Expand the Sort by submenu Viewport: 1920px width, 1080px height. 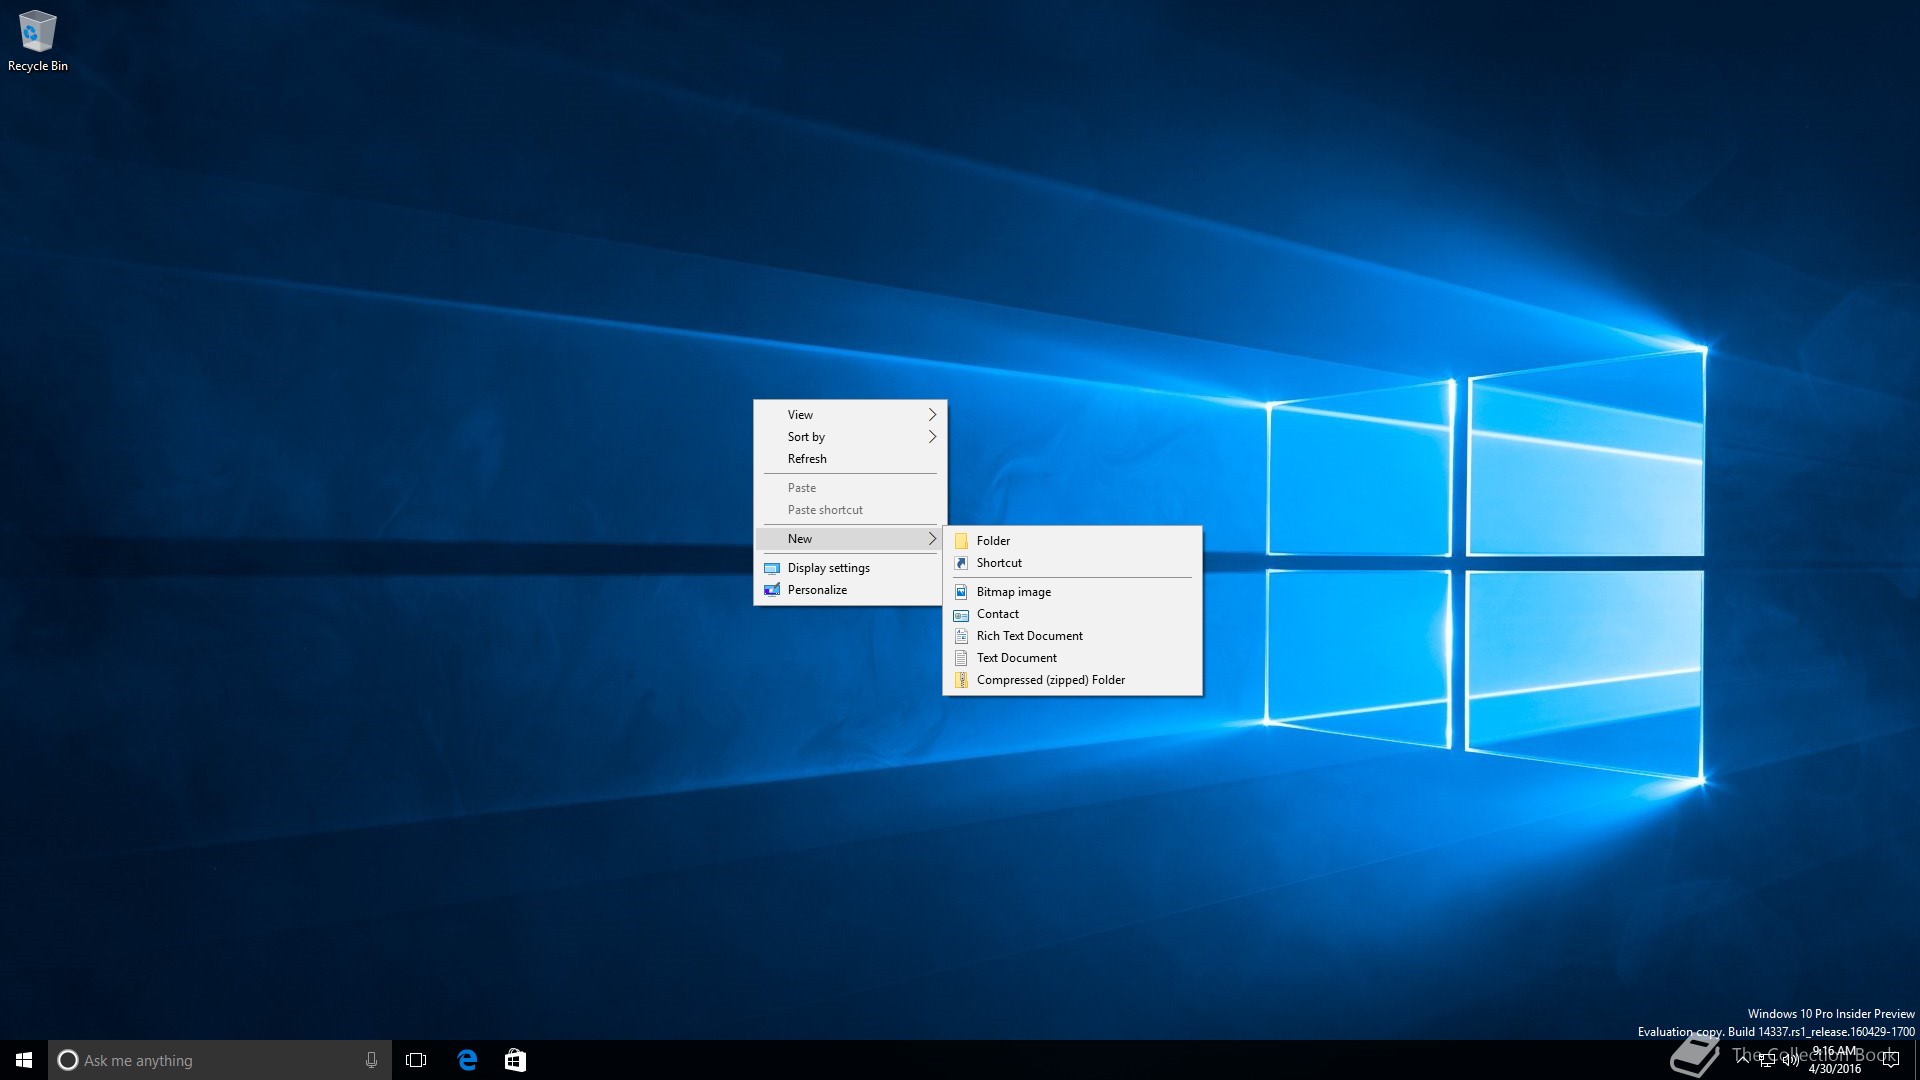pyautogui.click(x=850, y=436)
